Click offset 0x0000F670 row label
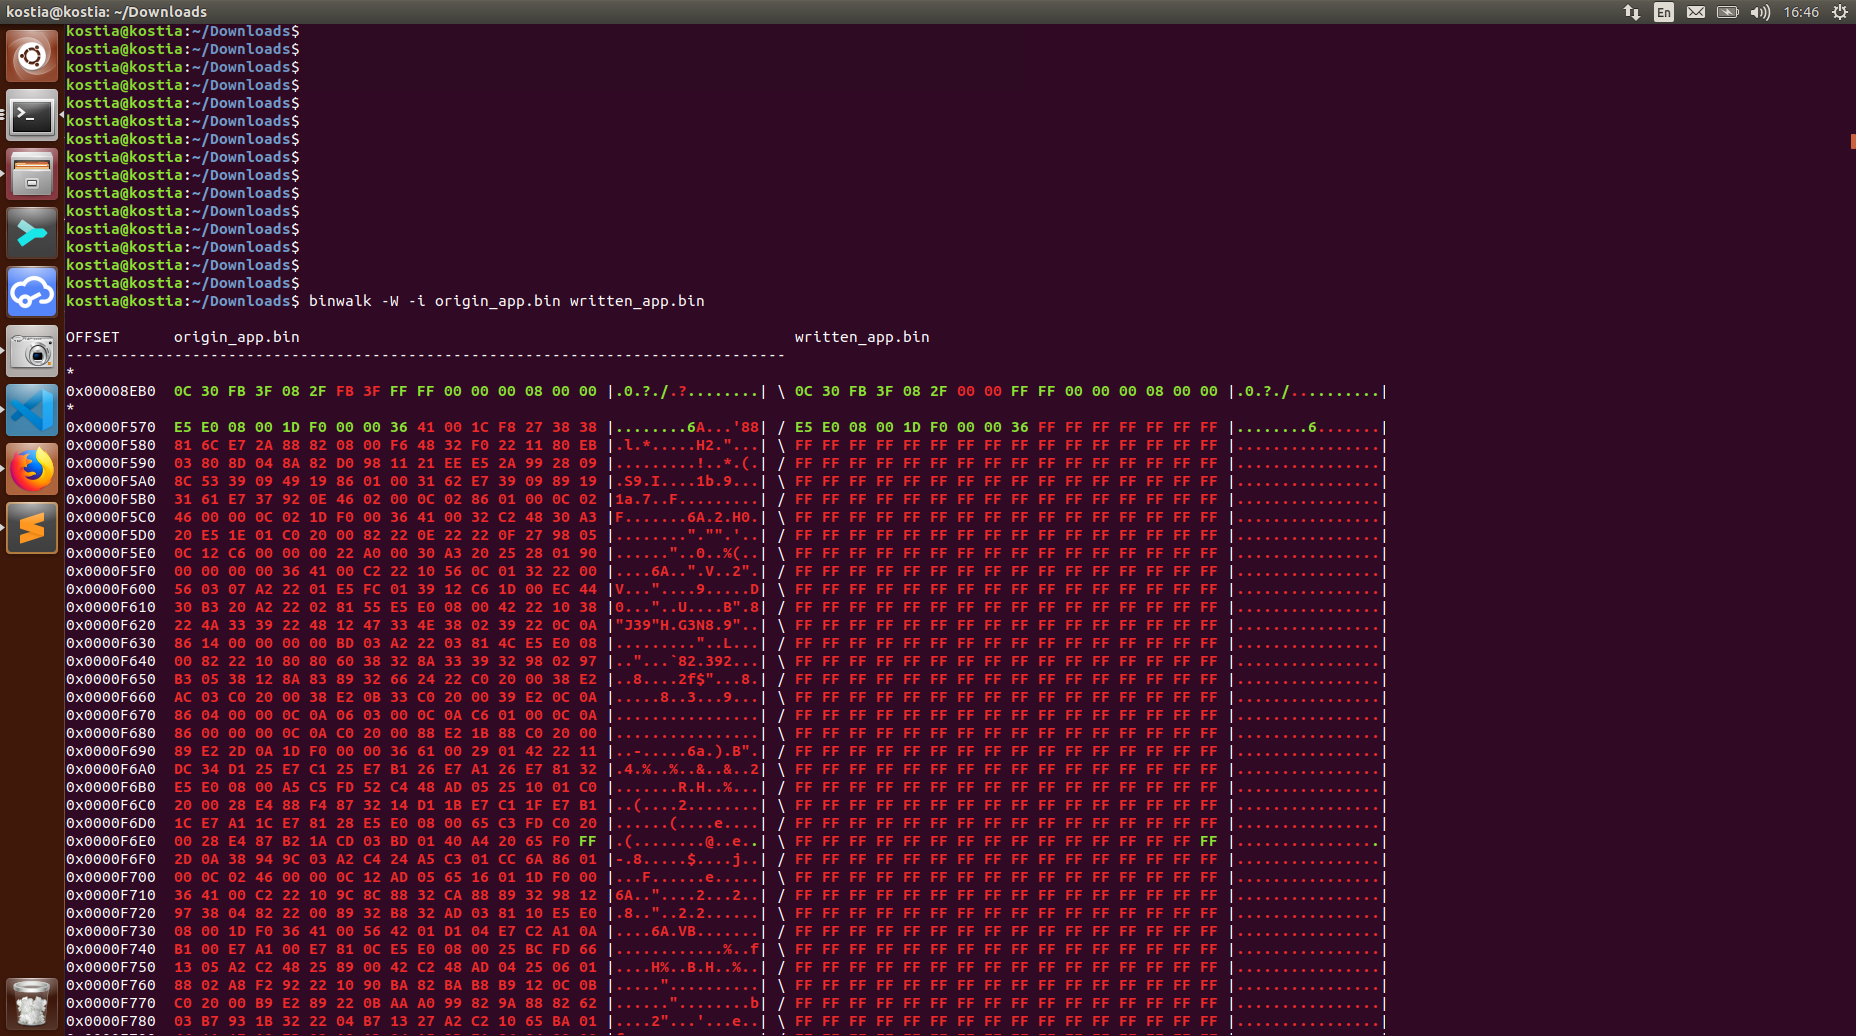 pos(111,715)
